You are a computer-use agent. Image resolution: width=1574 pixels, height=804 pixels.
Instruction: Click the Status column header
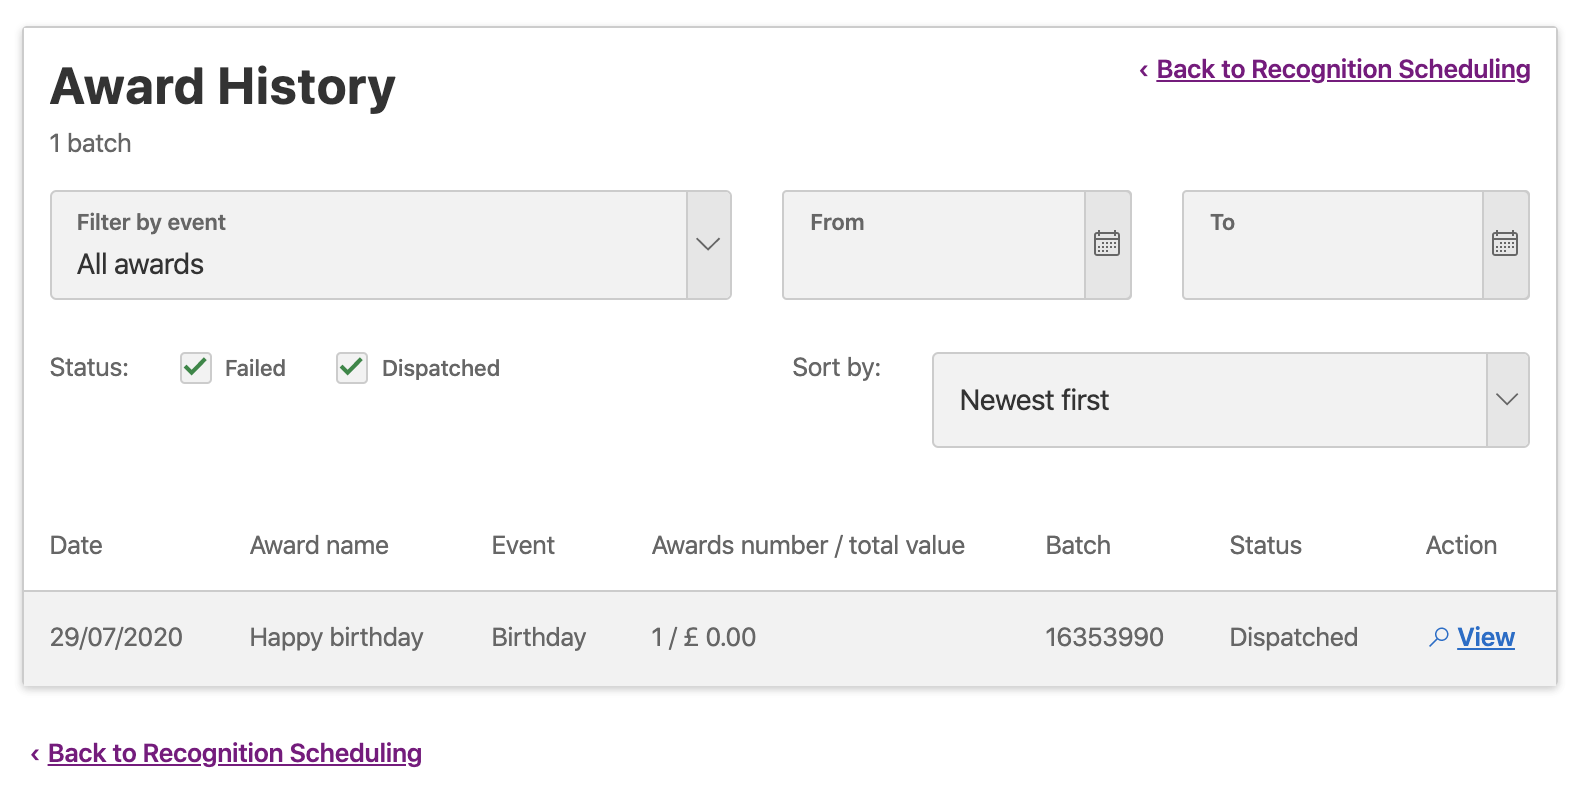(1265, 545)
